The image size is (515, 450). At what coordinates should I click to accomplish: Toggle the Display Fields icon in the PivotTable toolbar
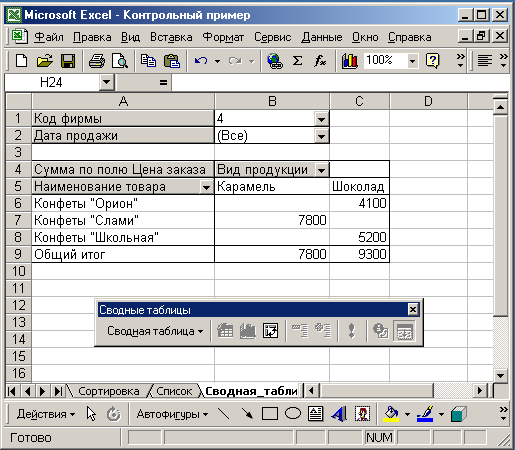[404, 331]
